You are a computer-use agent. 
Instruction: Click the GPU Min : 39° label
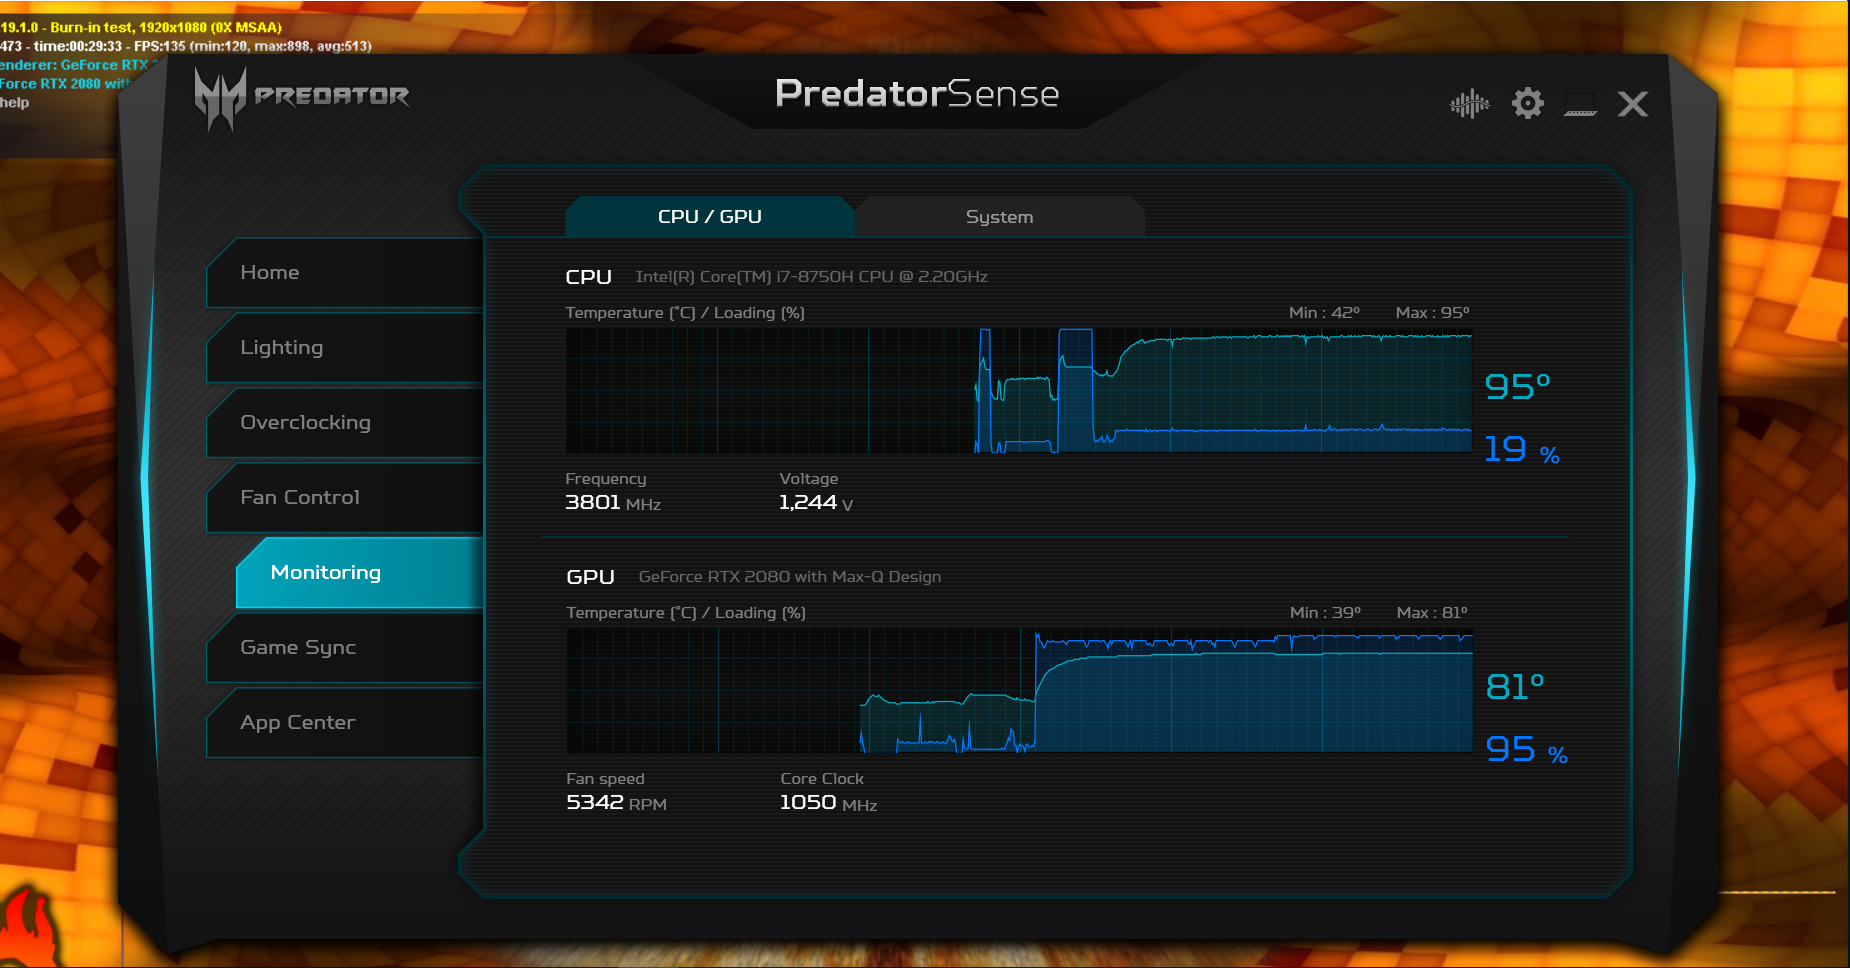[1326, 613]
